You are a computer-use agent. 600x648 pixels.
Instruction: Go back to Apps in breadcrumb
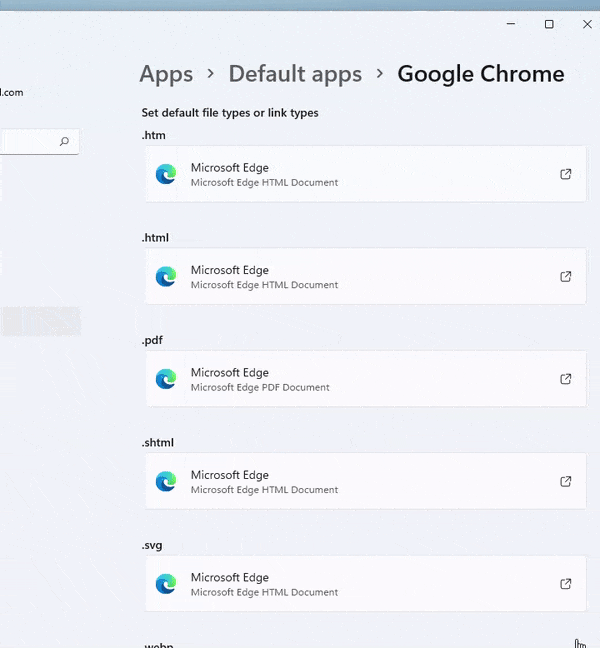pyautogui.click(x=166, y=74)
